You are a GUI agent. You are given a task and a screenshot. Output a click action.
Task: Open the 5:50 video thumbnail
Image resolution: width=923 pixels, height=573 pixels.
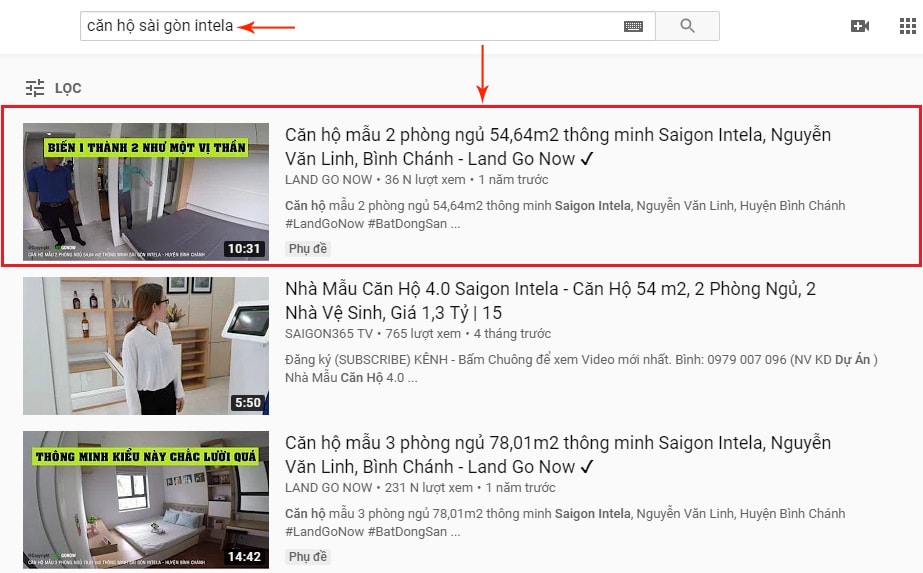pos(146,346)
